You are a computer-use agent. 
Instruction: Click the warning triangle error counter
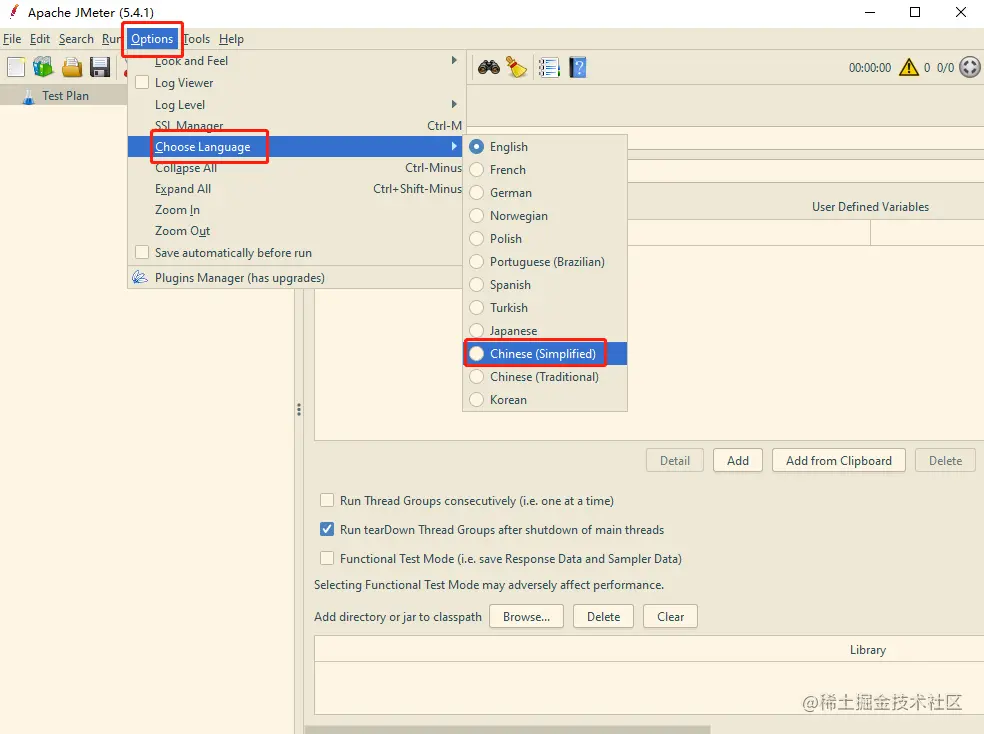[x=909, y=67]
